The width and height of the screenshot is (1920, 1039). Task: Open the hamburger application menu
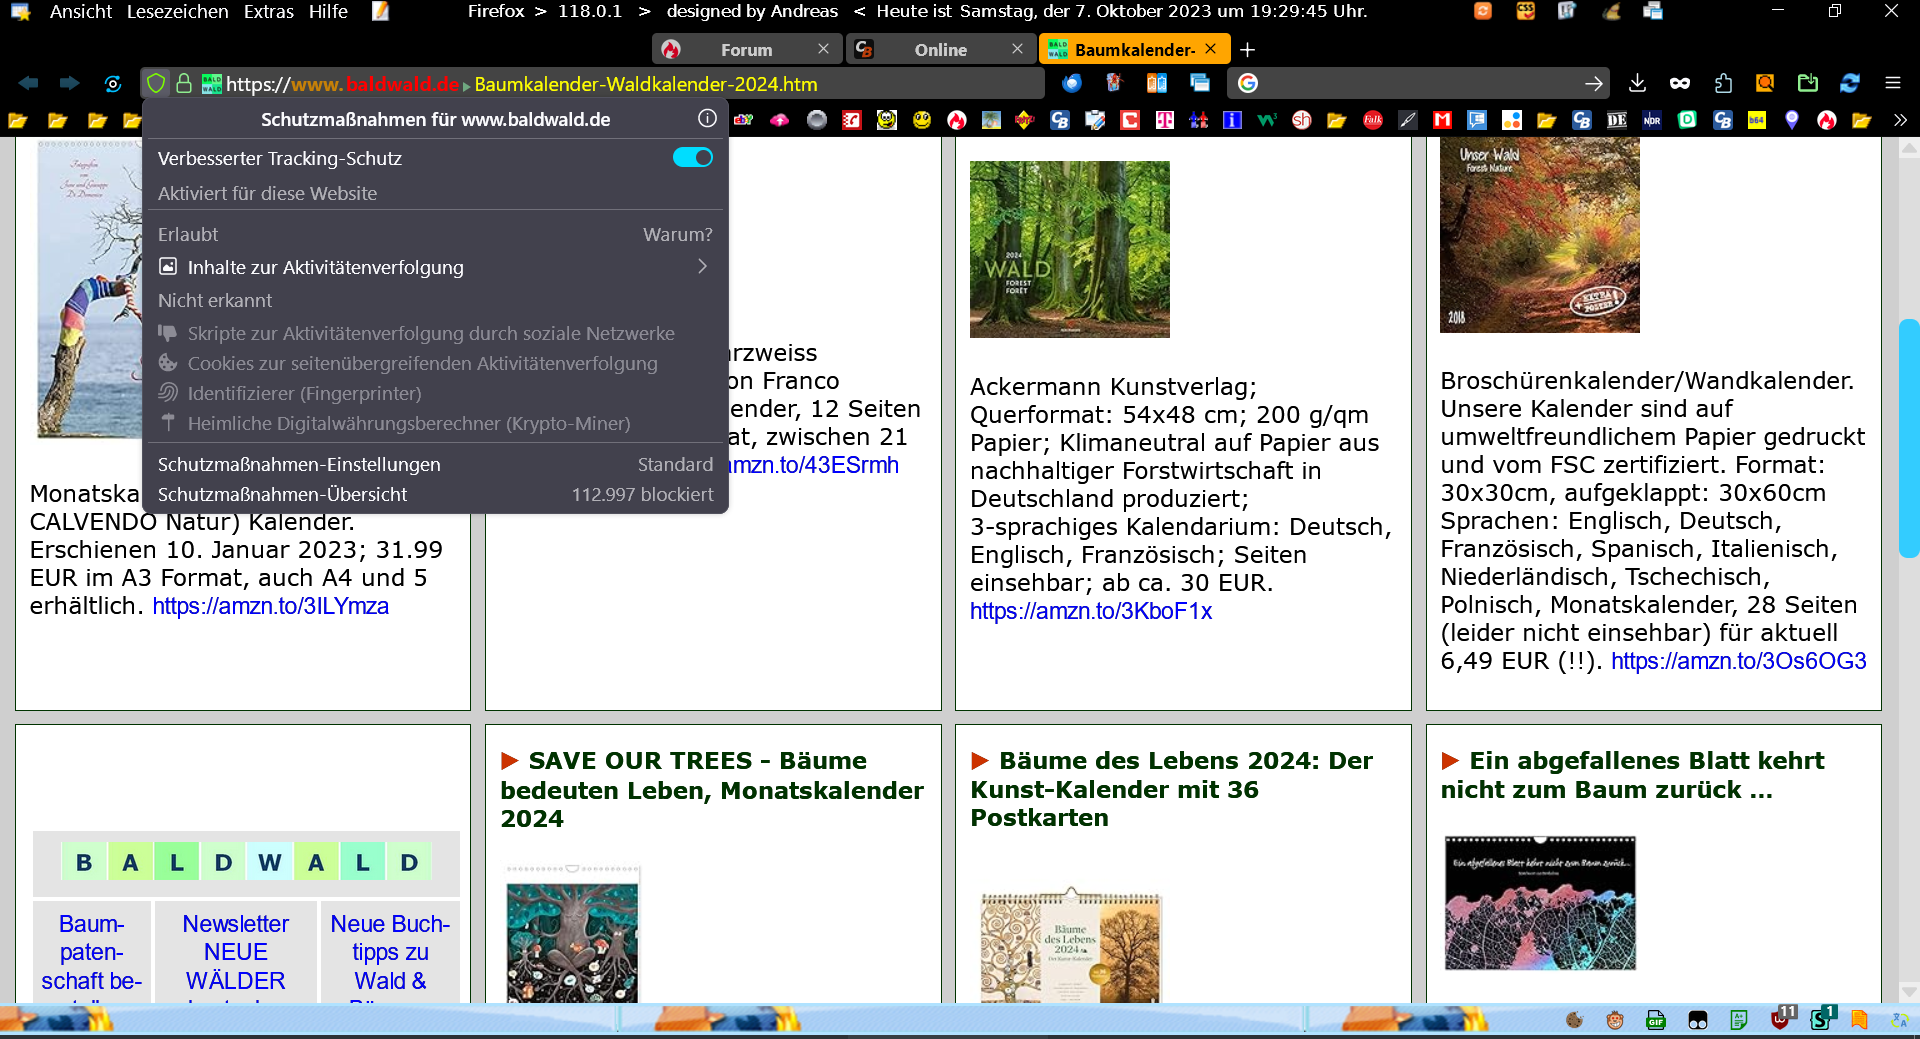[x=1892, y=84]
